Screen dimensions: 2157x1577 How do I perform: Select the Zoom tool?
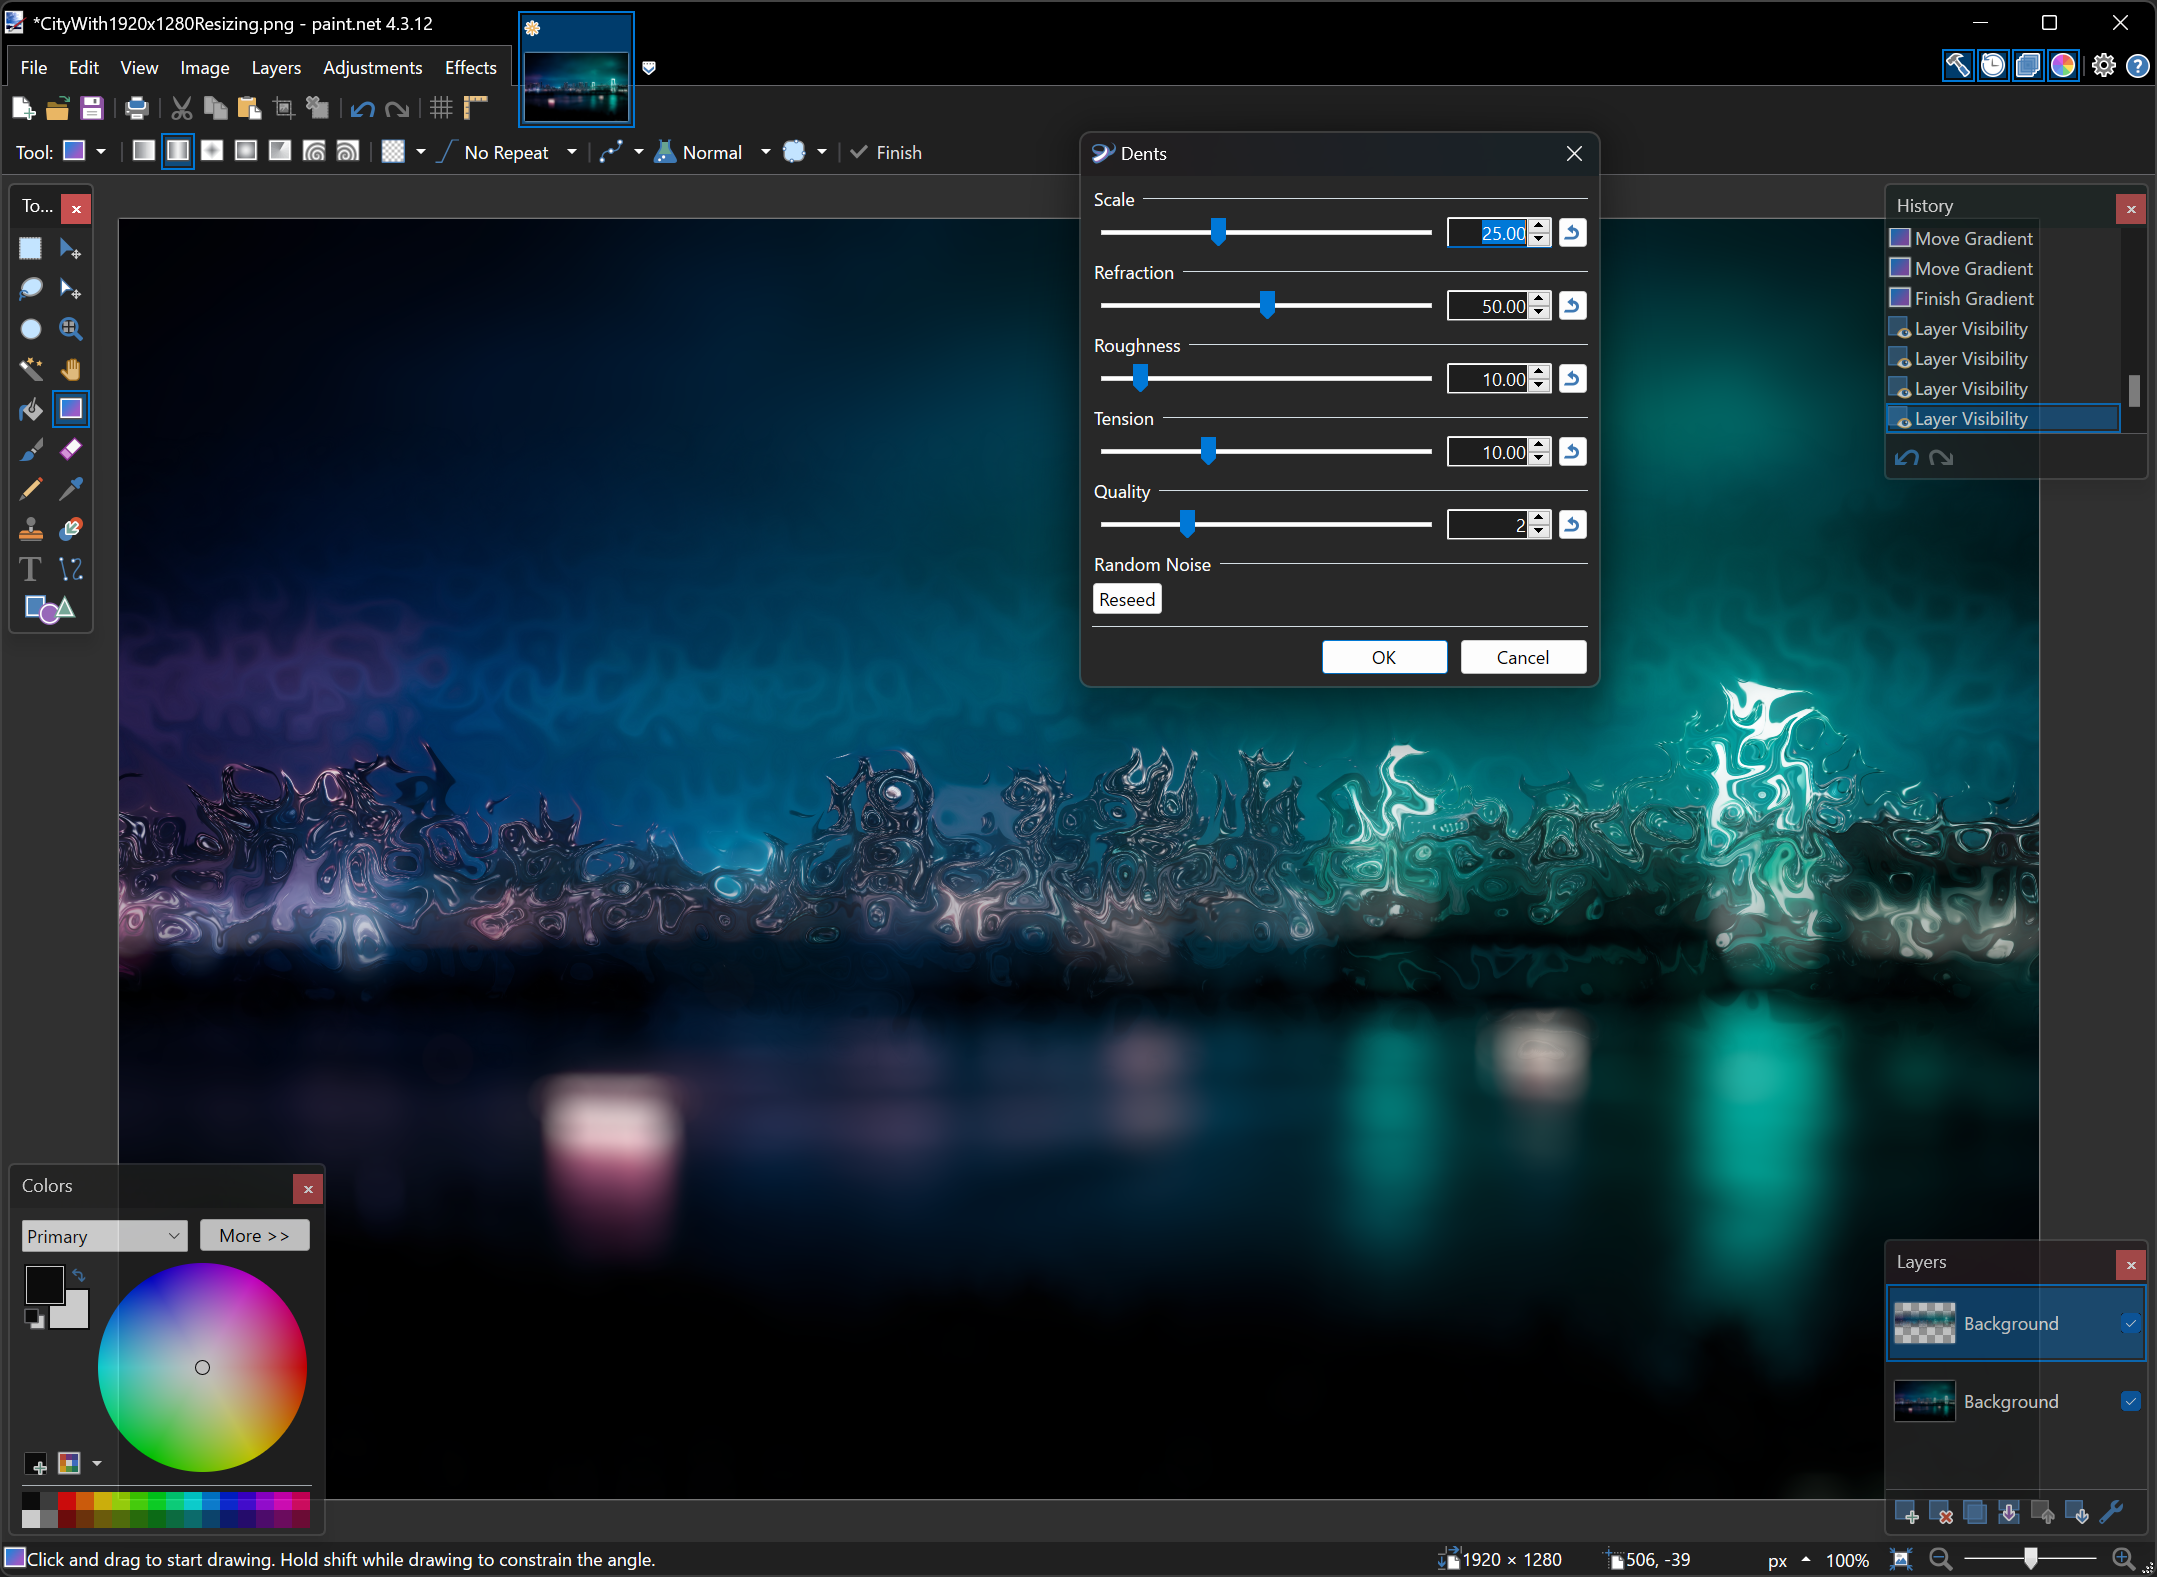point(74,328)
